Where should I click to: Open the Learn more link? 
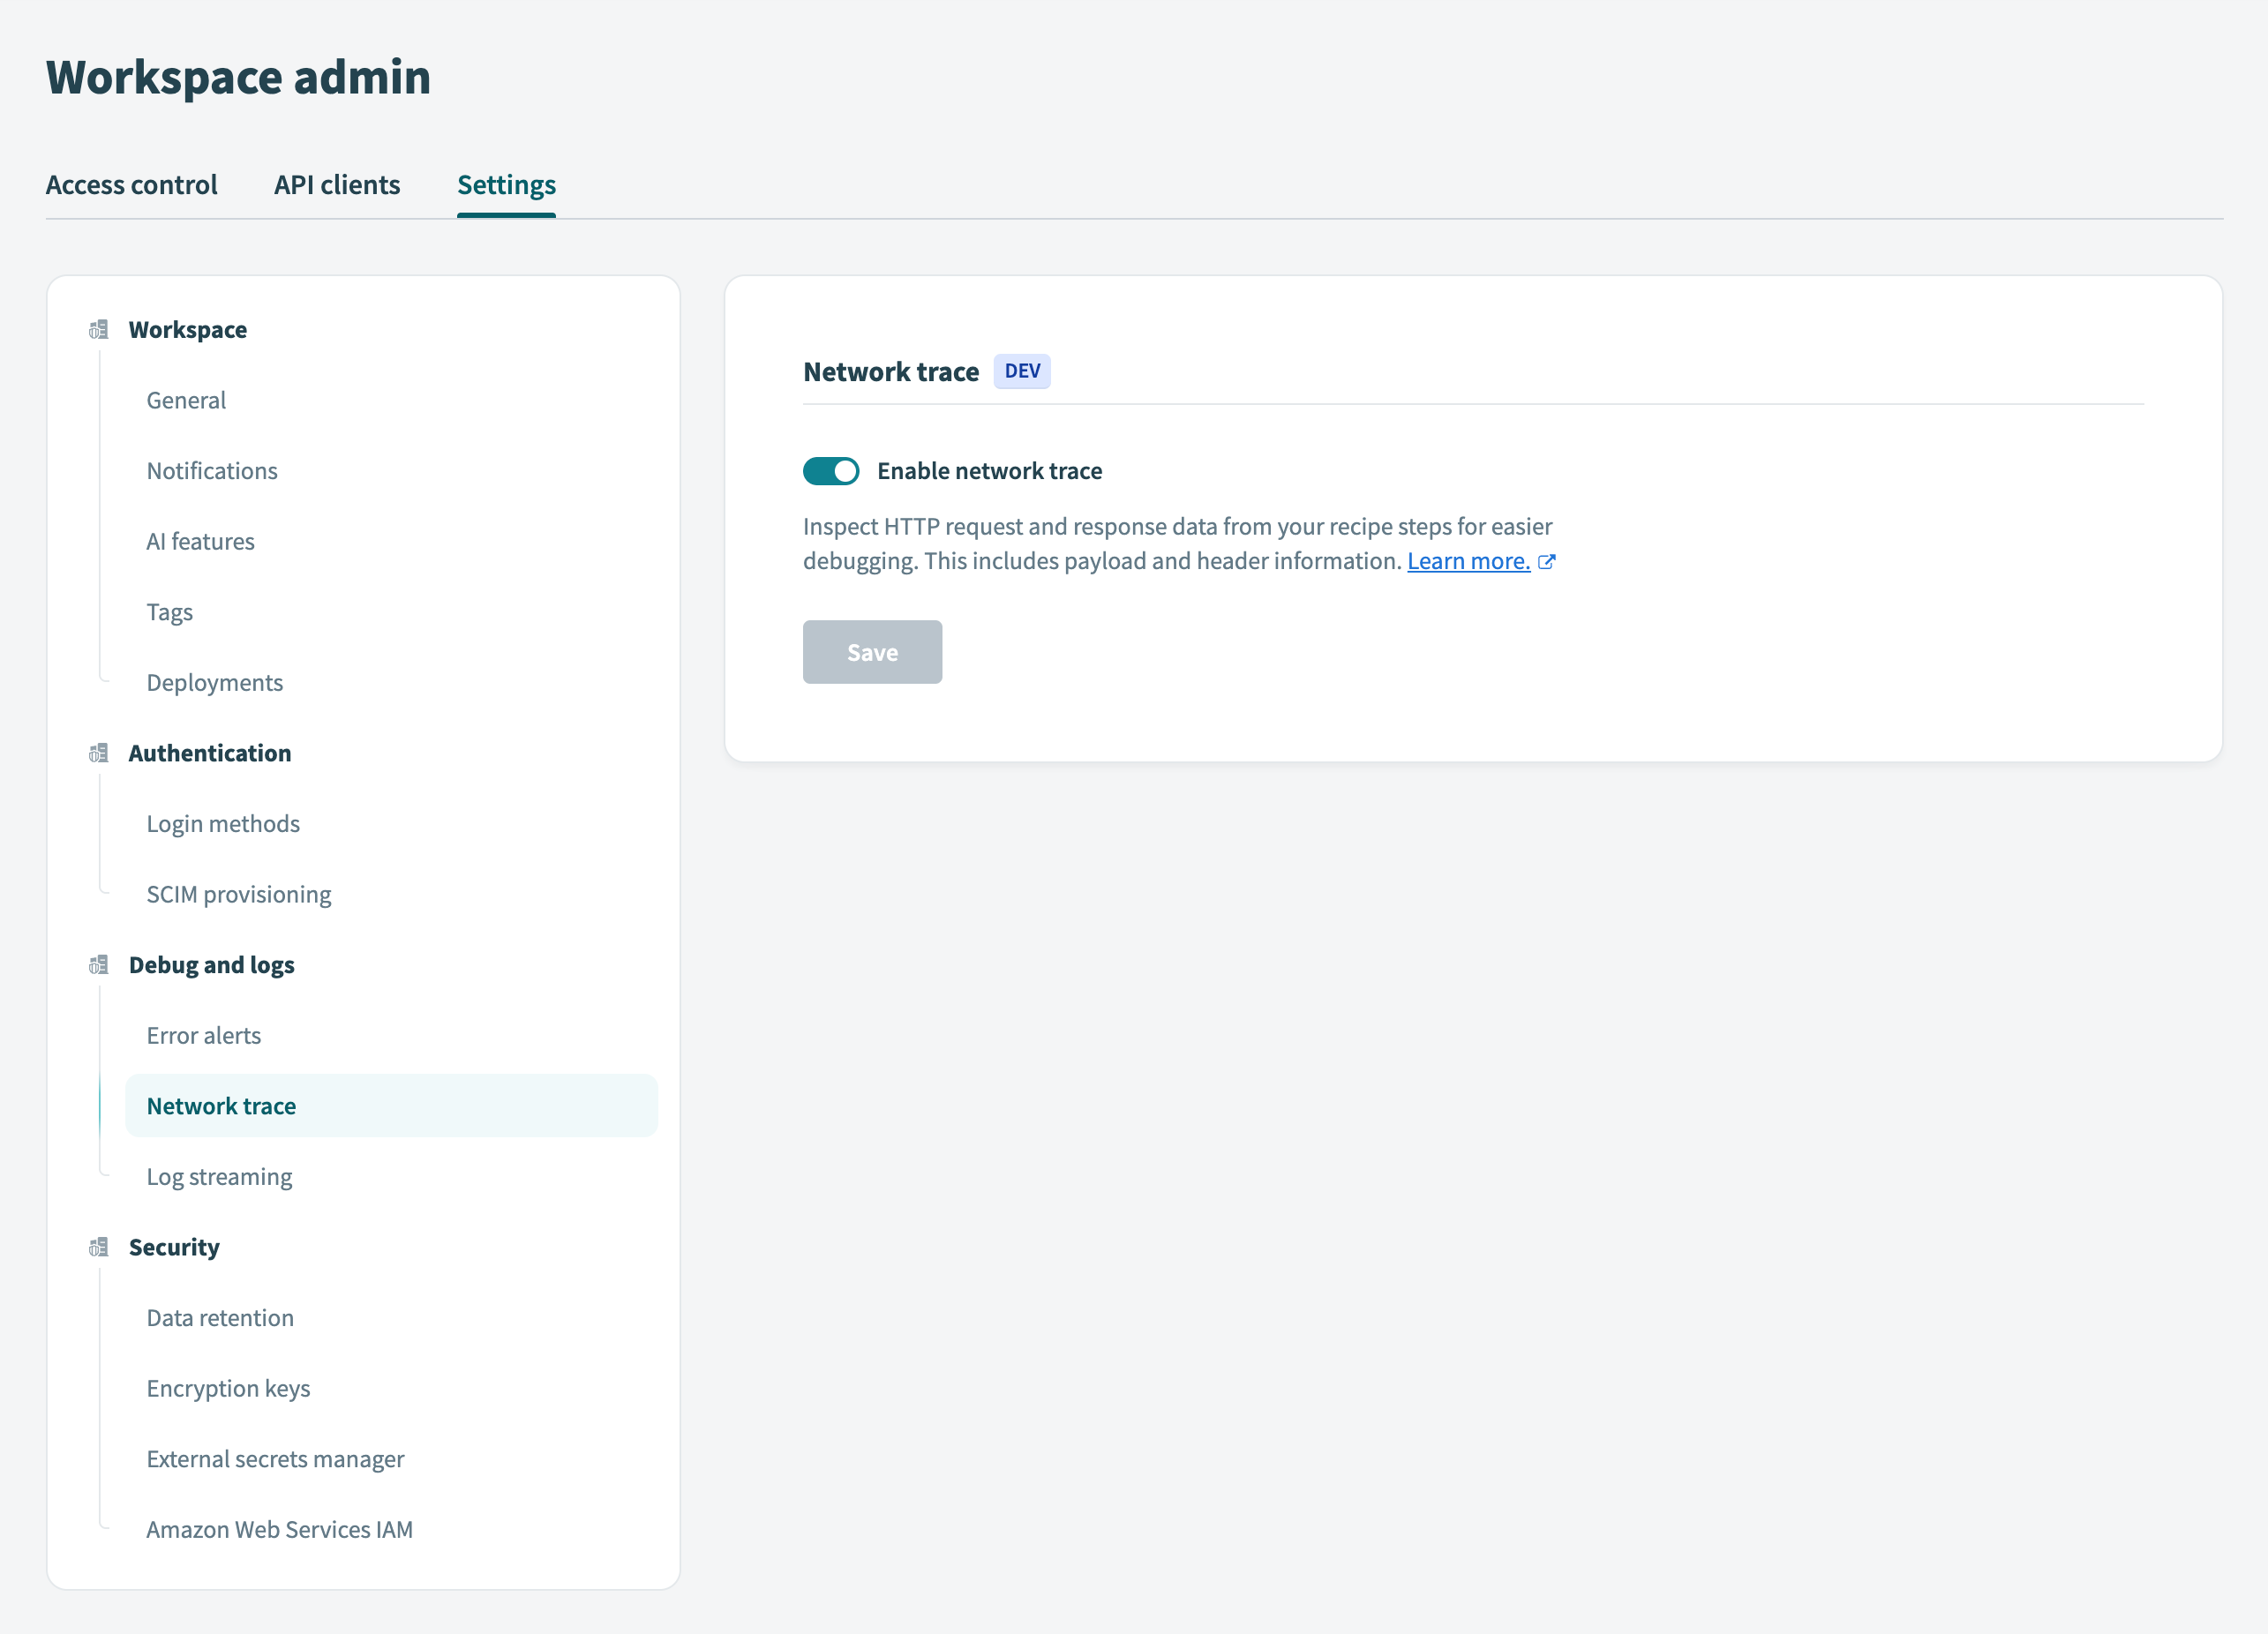point(1468,561)
